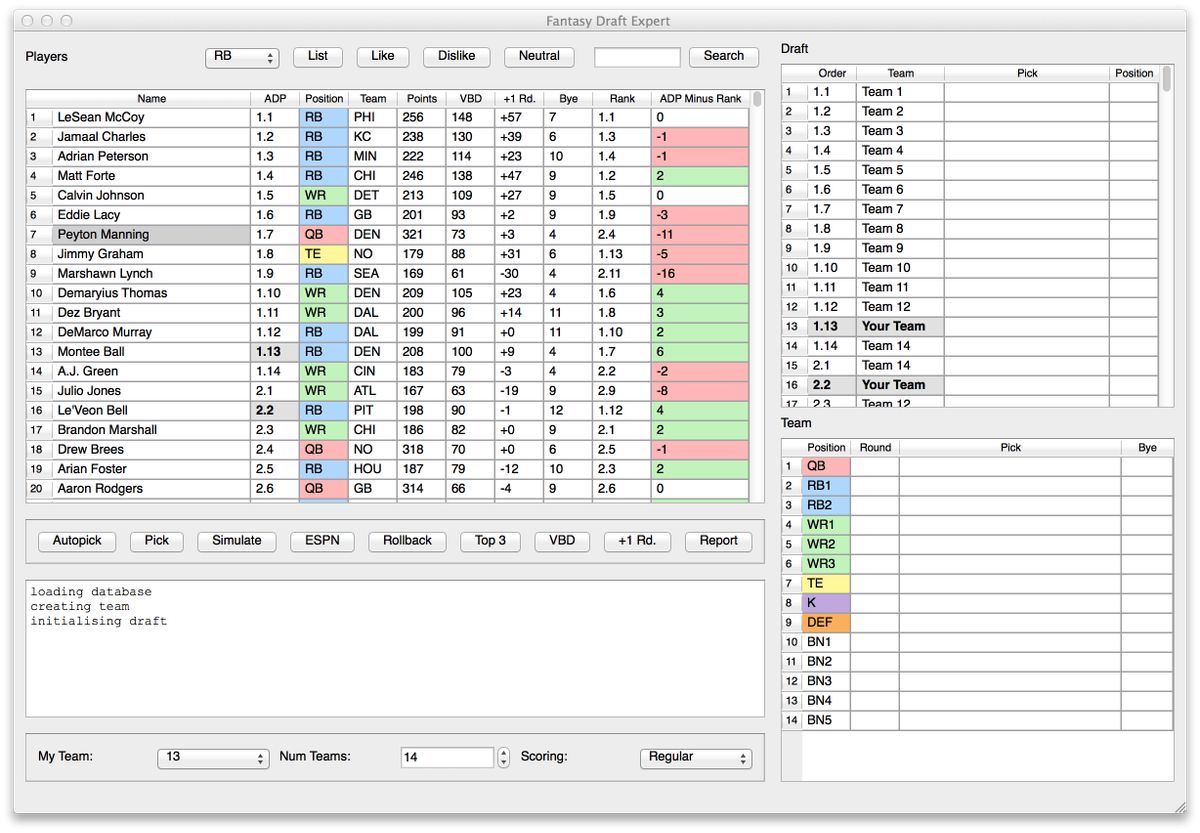Click the +1 Rd. button
The height and width of the screenshot is (833, 1200).
coord(637,540)
